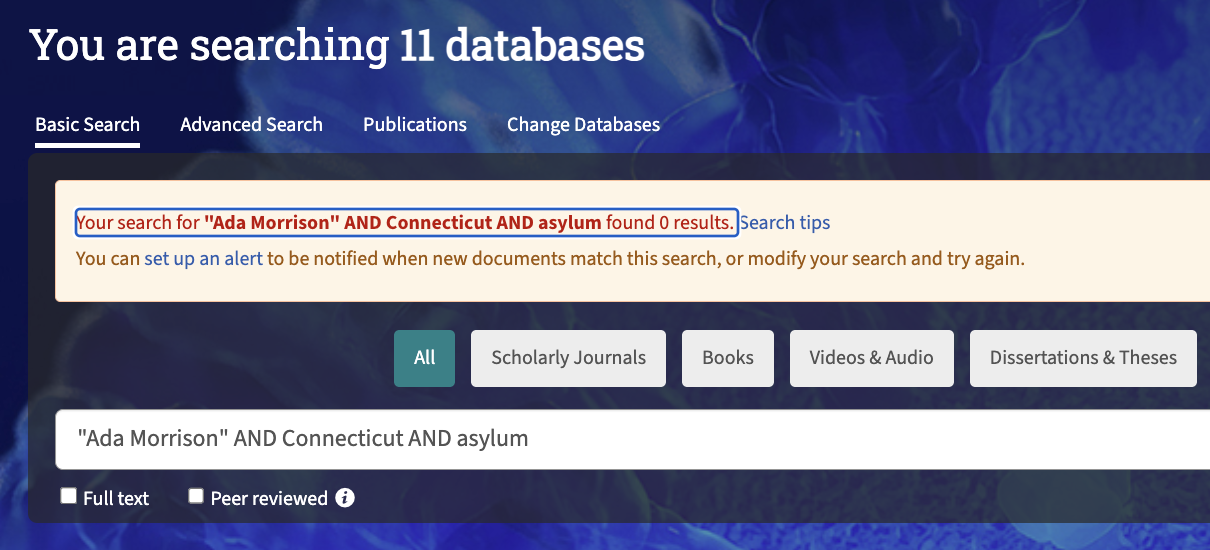Select the All source type filter

pos(424,358)
